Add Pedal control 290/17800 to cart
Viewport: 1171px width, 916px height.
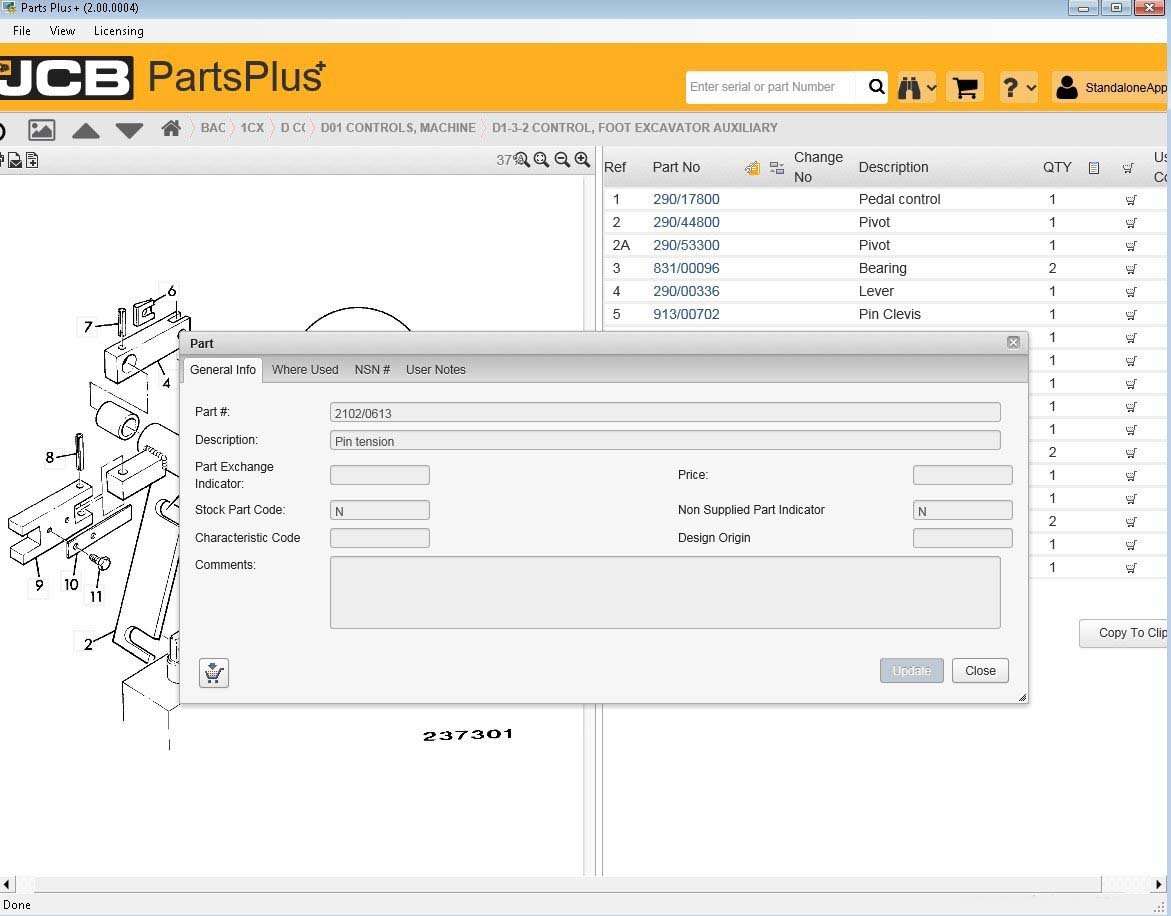coord(1131,200)
